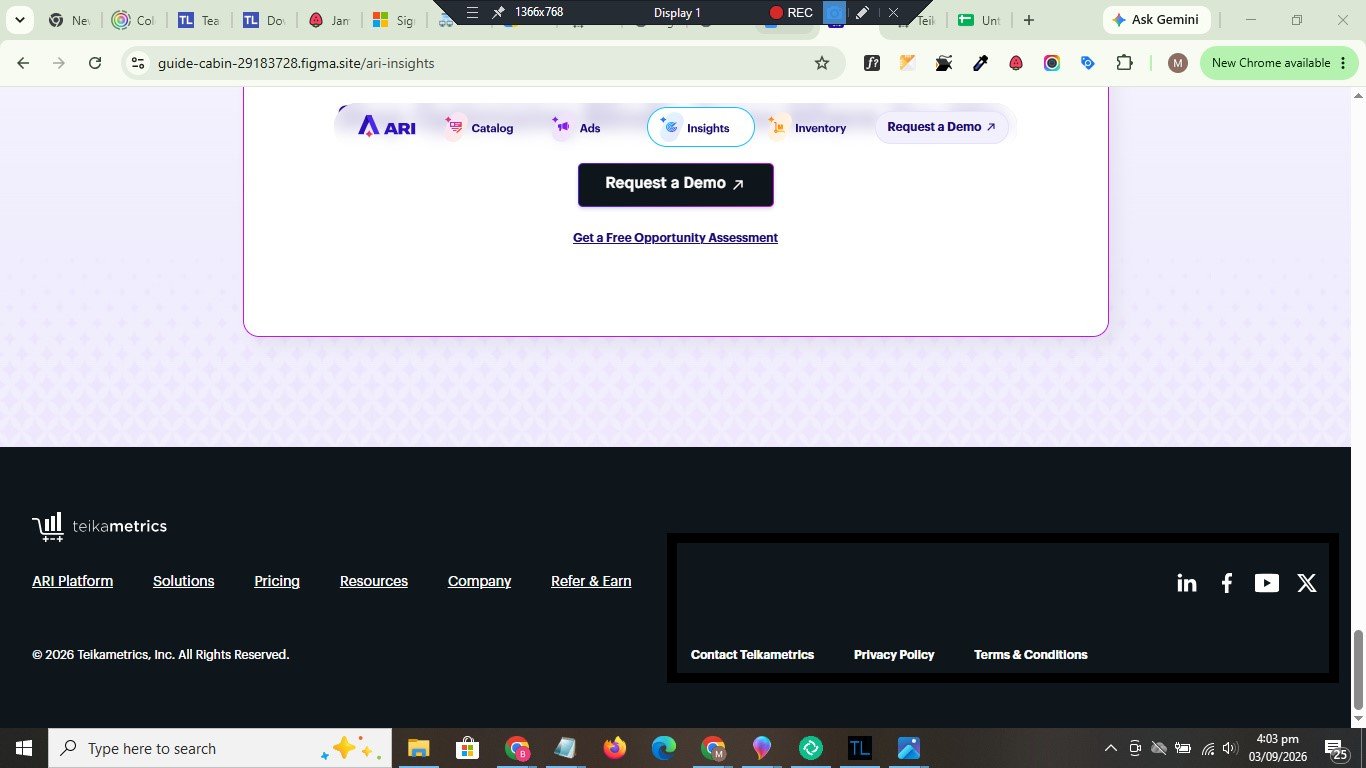Open Microsoft Store from taskbar

467,748
